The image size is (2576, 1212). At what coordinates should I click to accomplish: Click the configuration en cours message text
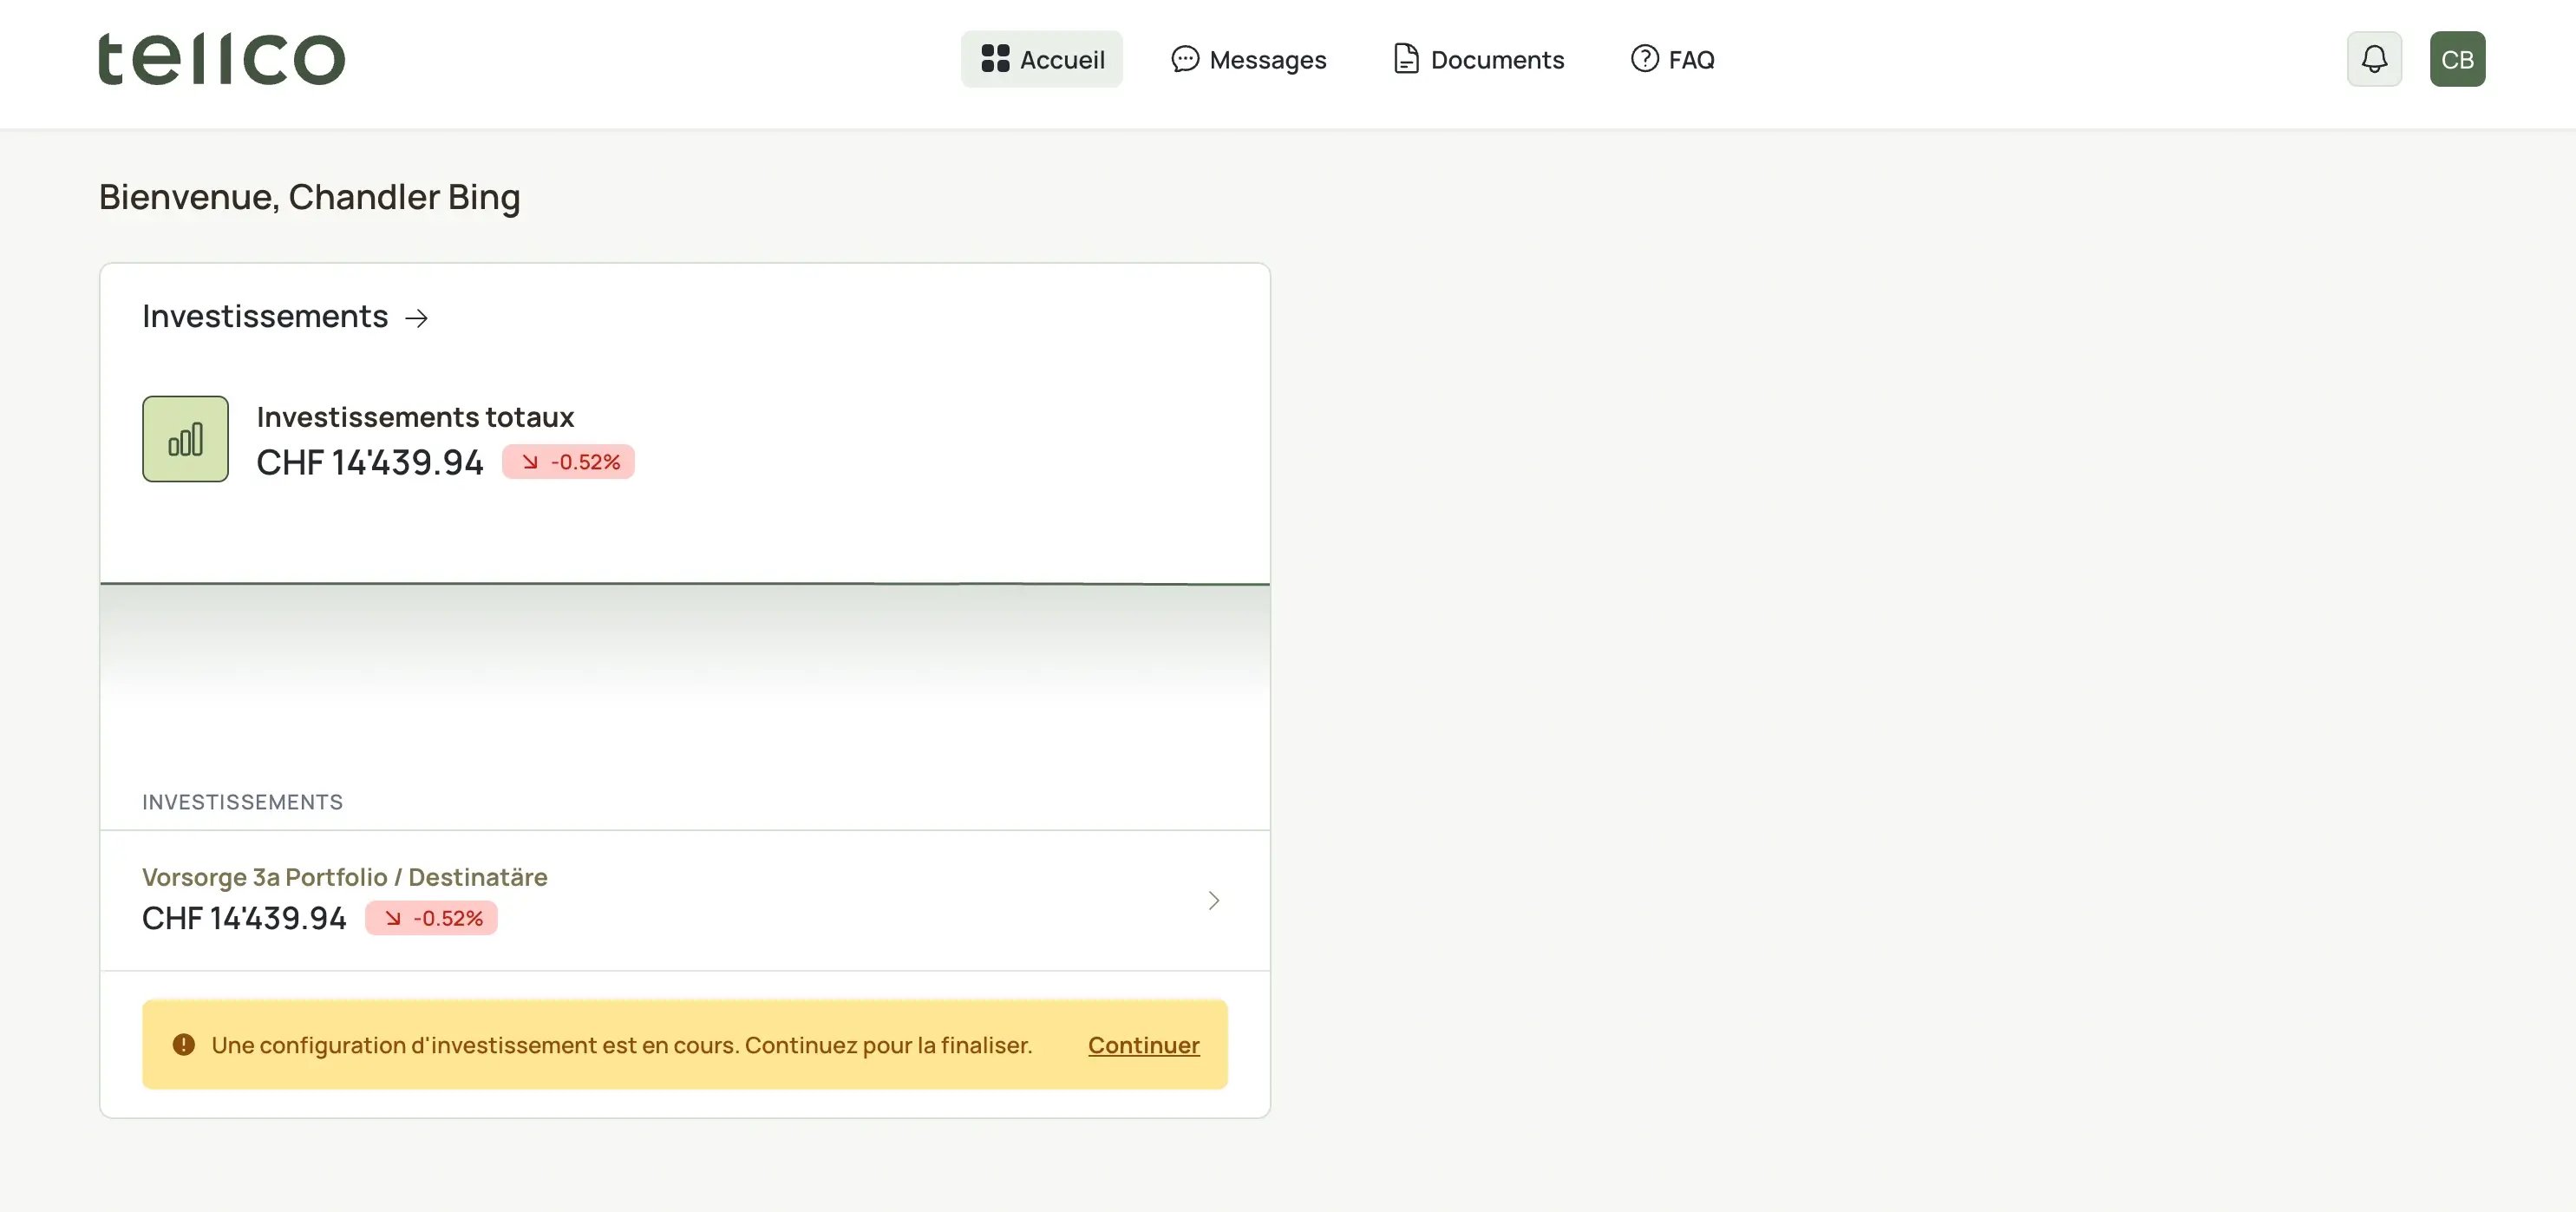click(x=622, y=1045)
